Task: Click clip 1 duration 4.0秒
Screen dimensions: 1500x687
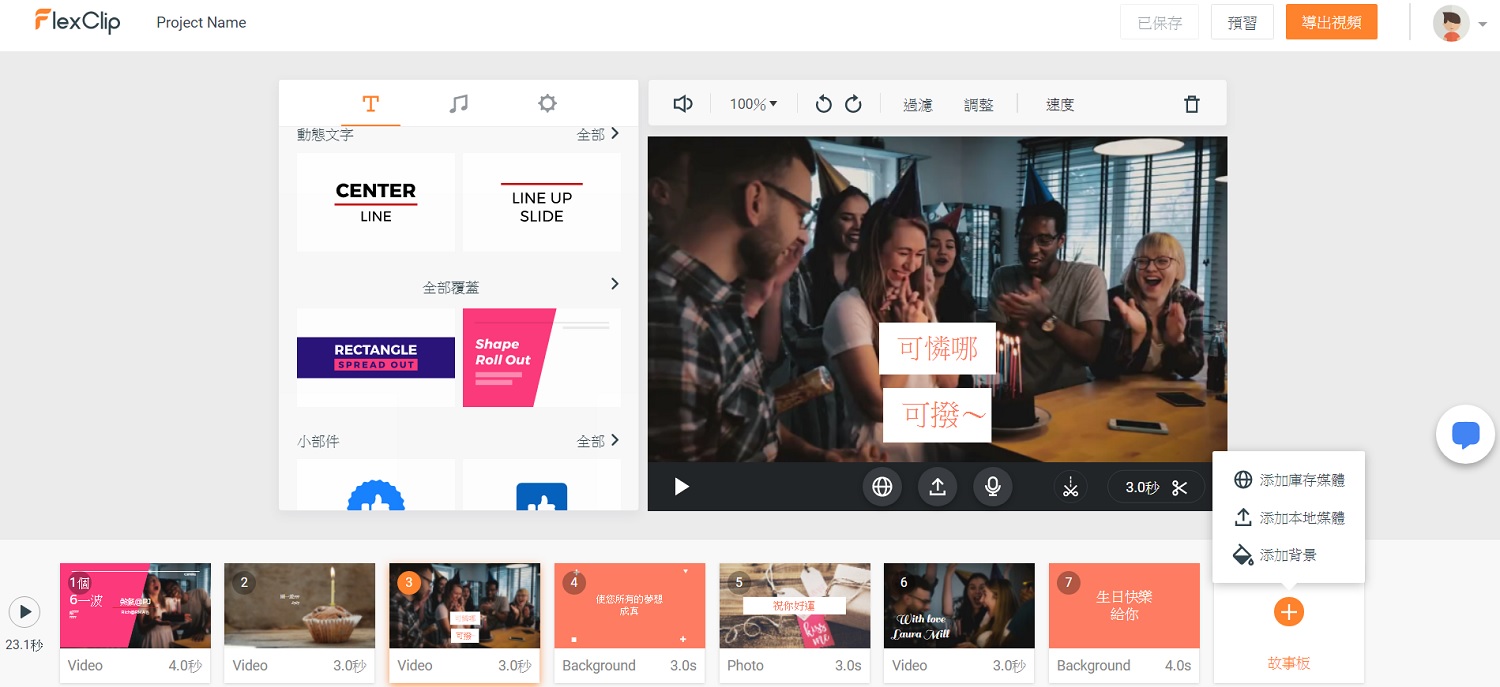Action: (x=185, y=666)
